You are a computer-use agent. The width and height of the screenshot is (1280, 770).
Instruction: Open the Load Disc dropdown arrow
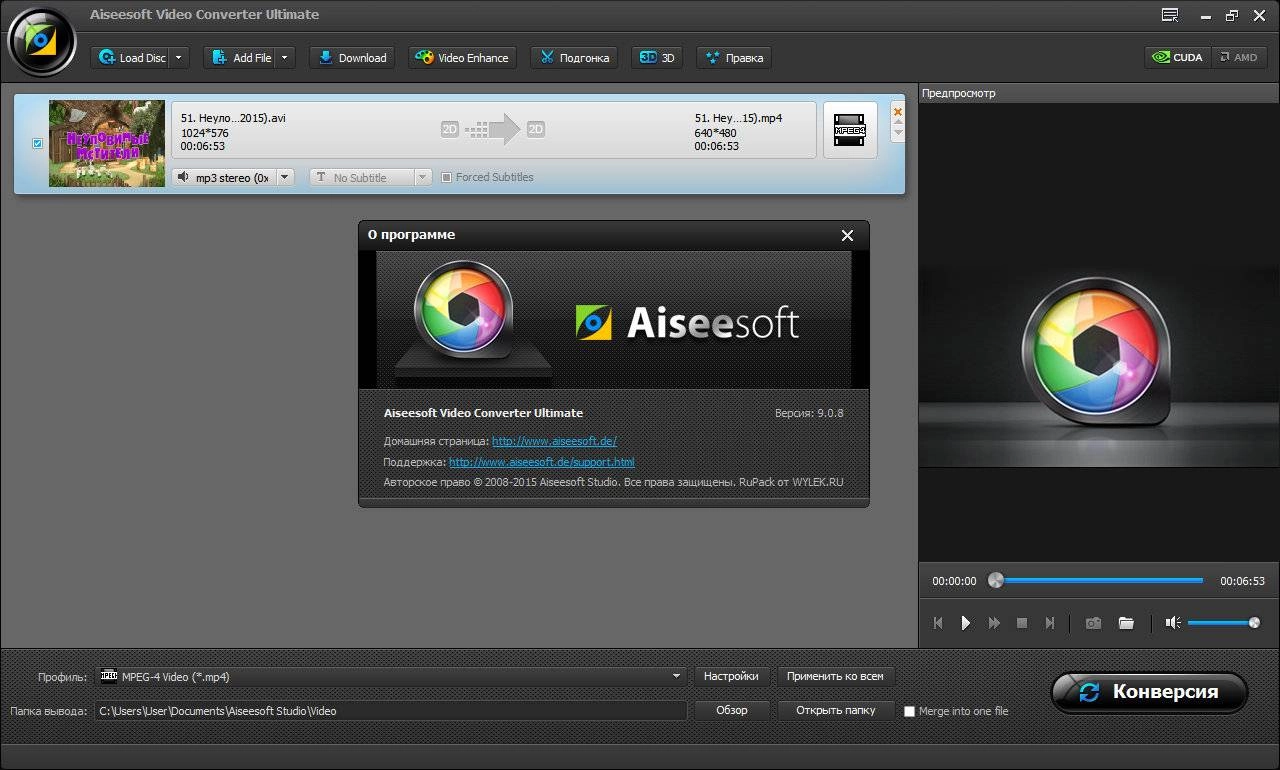tap(180, 58)
